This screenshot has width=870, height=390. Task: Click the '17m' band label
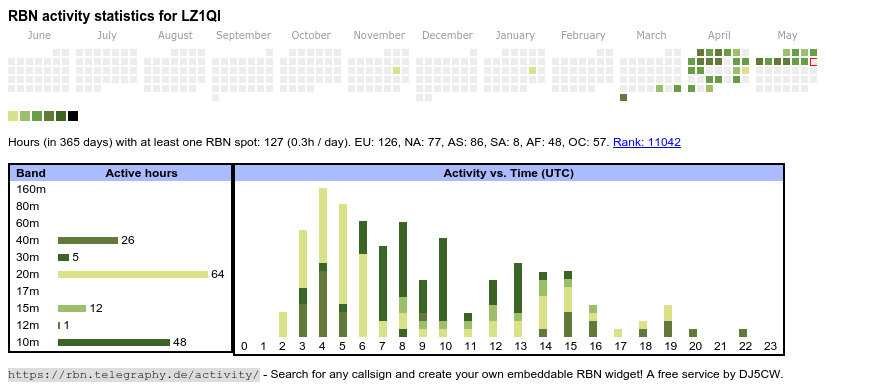coord(28,291)
